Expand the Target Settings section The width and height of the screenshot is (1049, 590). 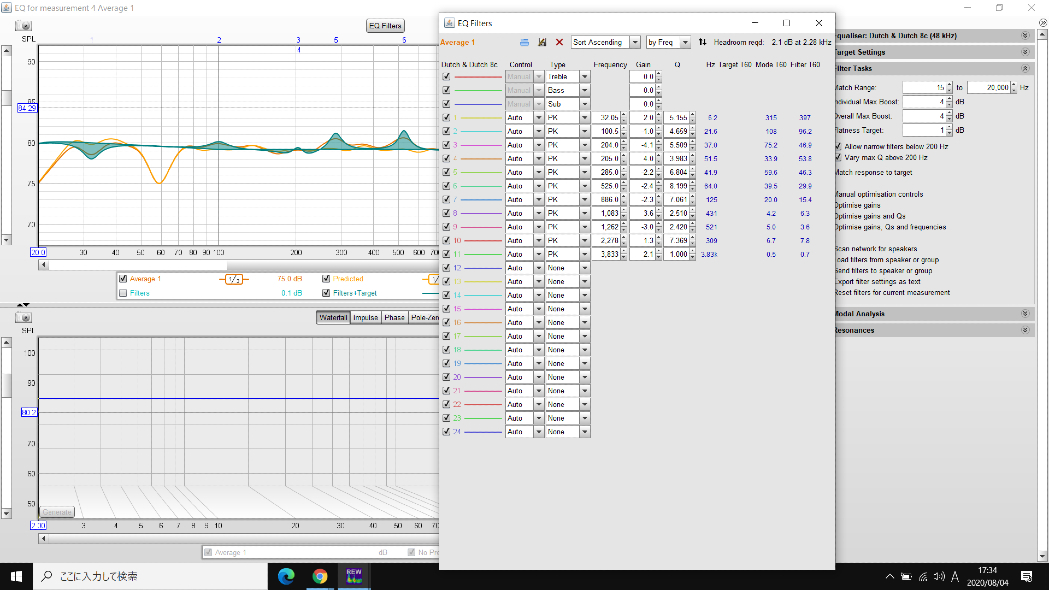click(x=1025, y=52)
